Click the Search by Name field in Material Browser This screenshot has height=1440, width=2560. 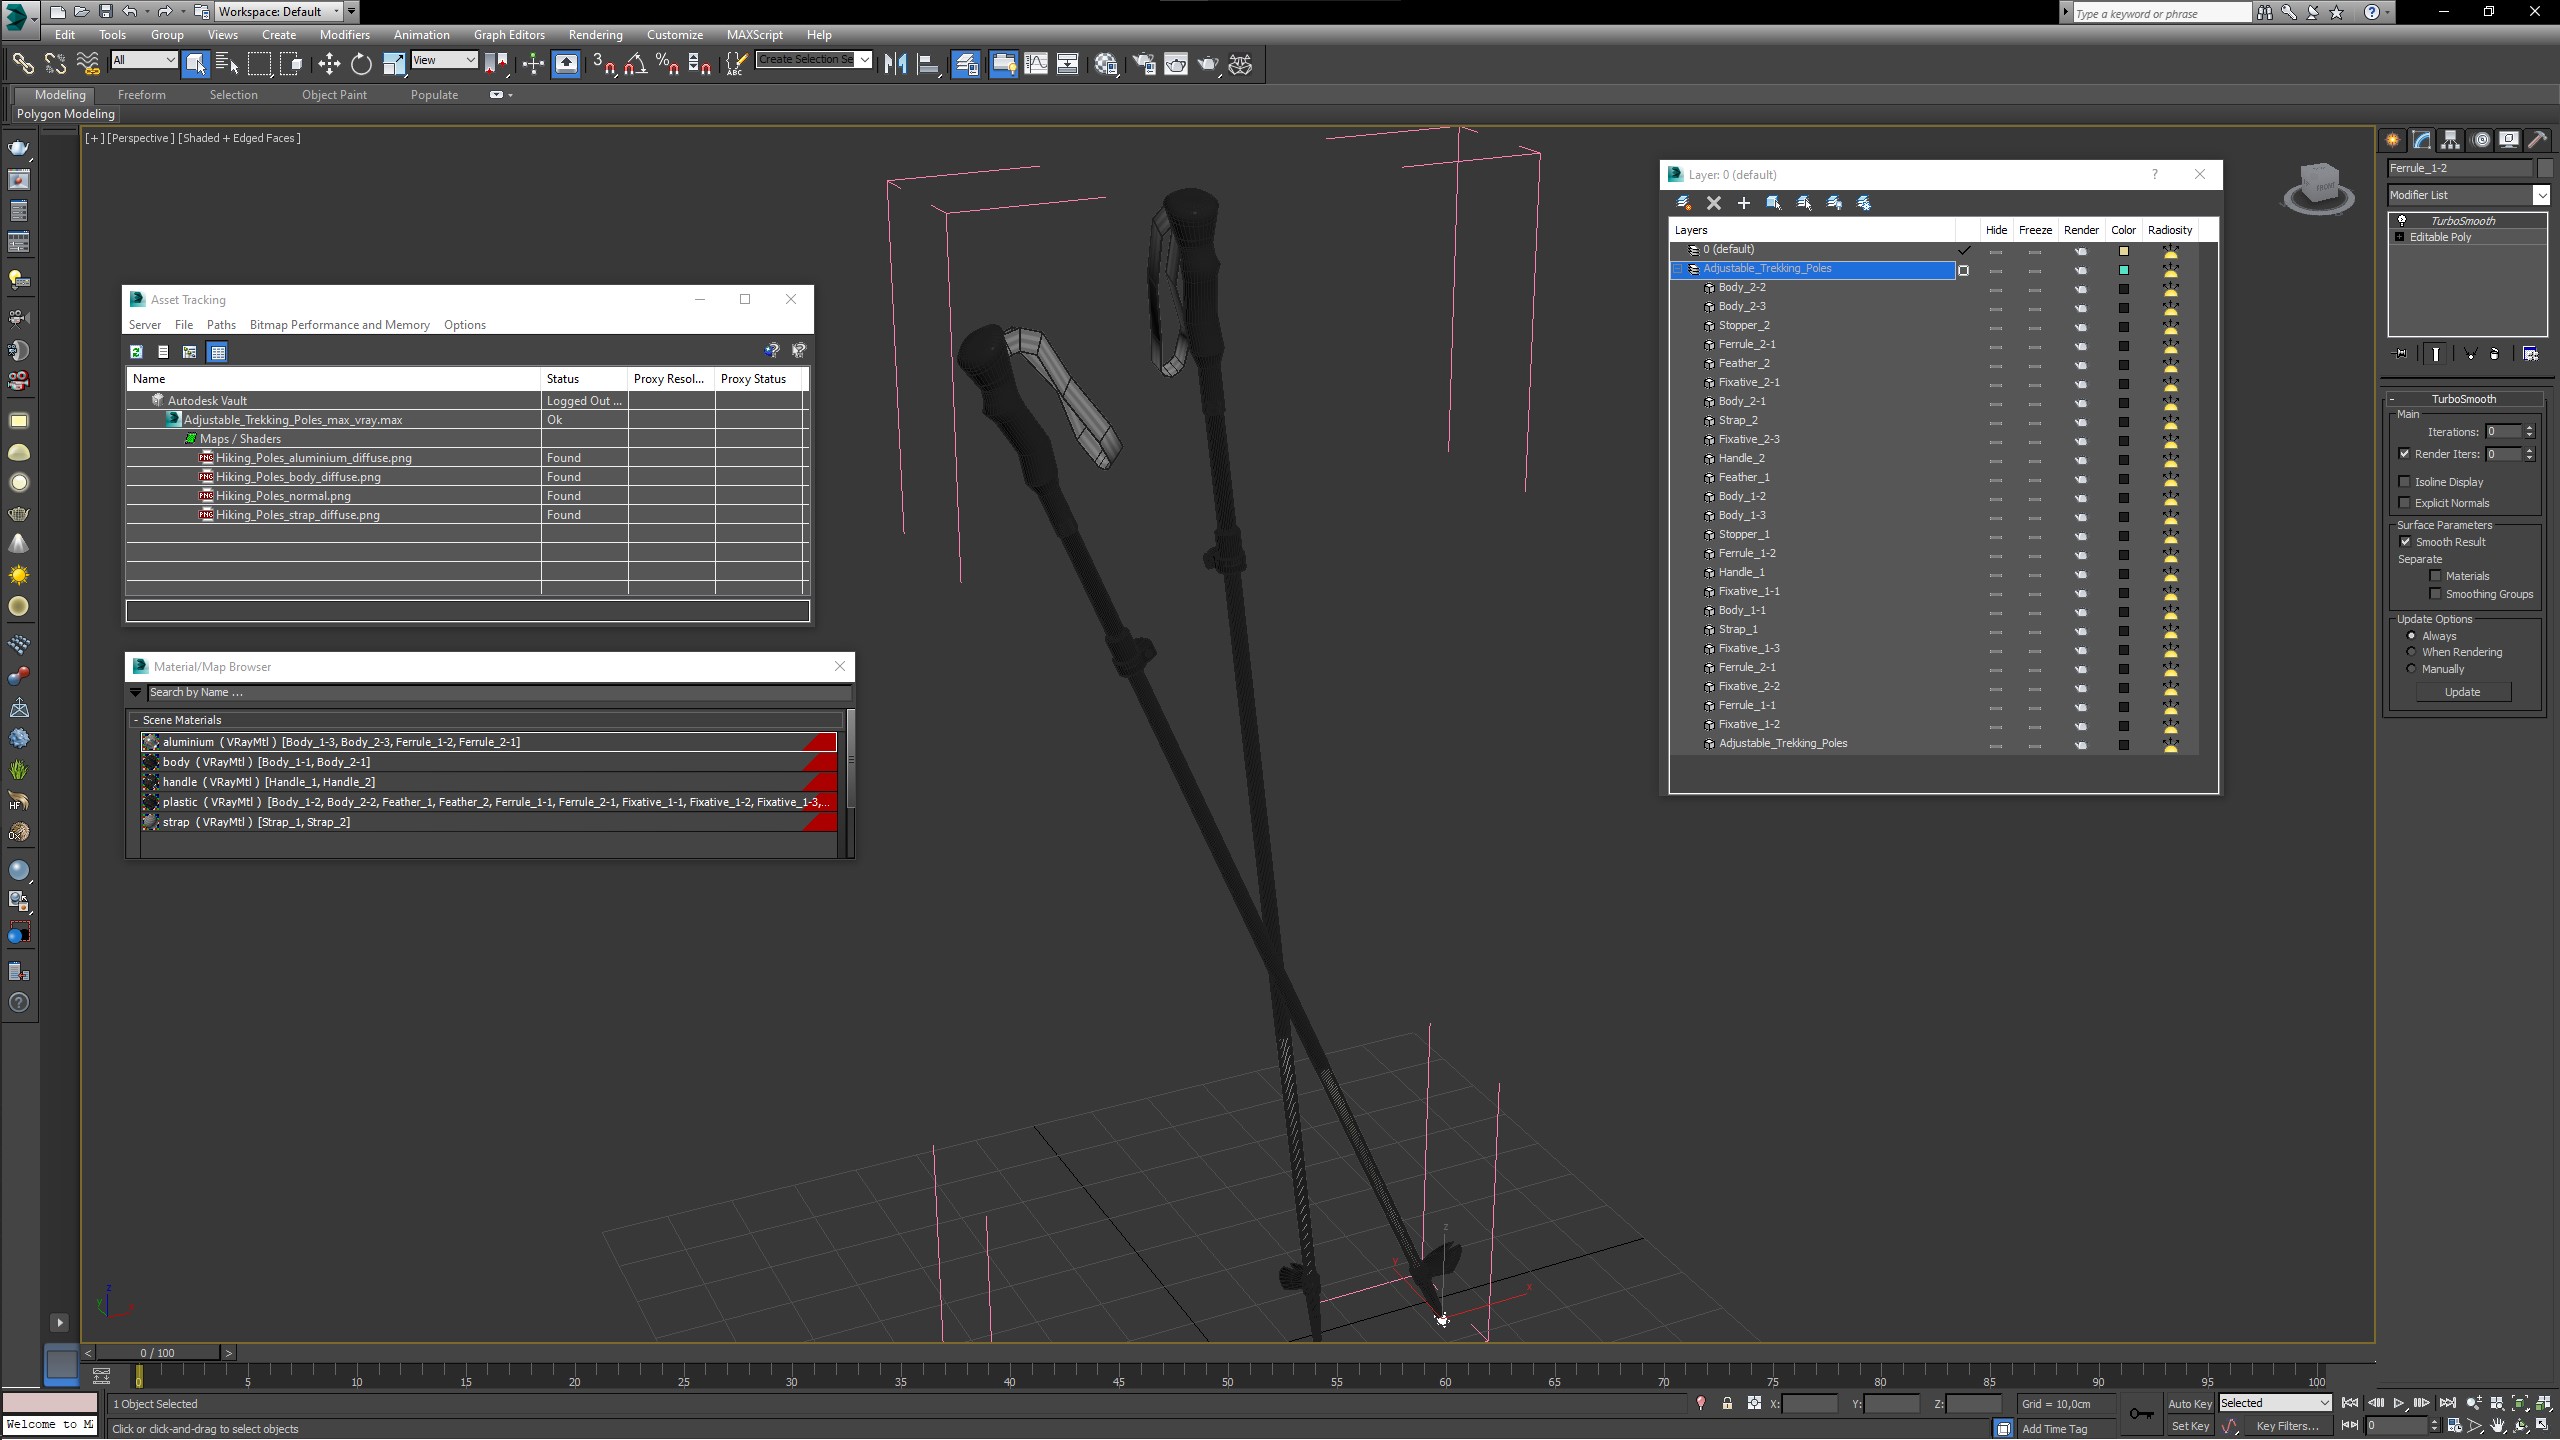point(498,692)
